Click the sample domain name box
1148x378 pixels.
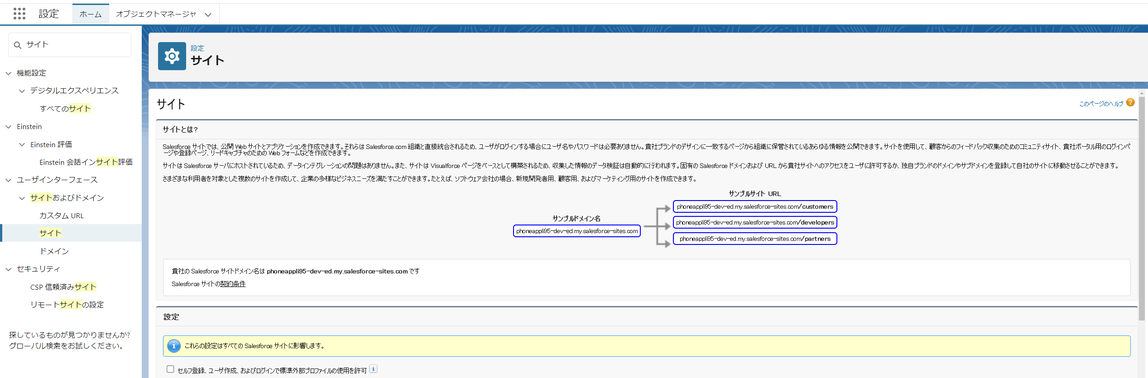[x=577, y=230]
